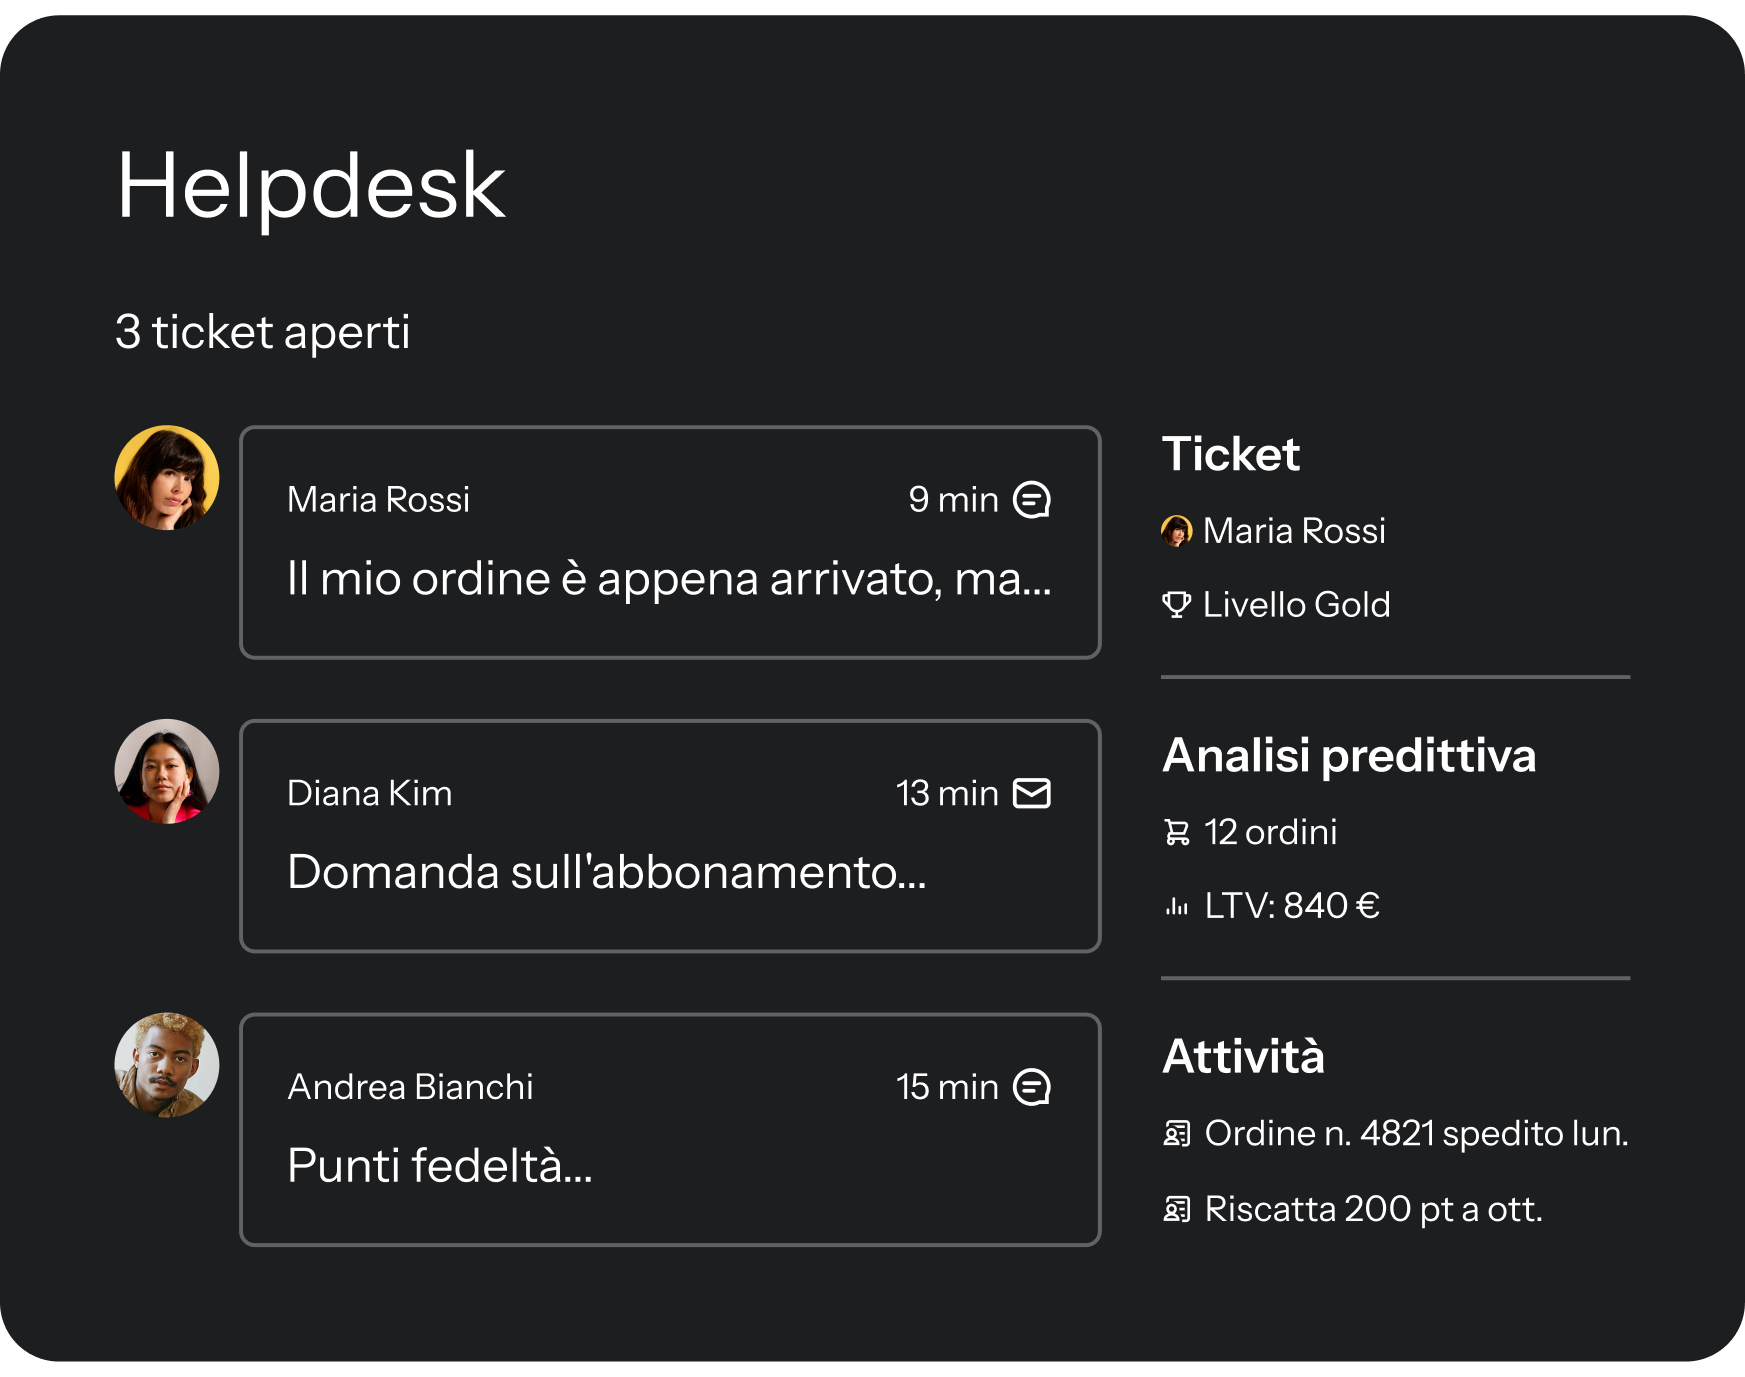Click the "Ordine n. 4821 spedito lun." activity
Screen dimensions: 1745x1377
coord(1416,1134)
